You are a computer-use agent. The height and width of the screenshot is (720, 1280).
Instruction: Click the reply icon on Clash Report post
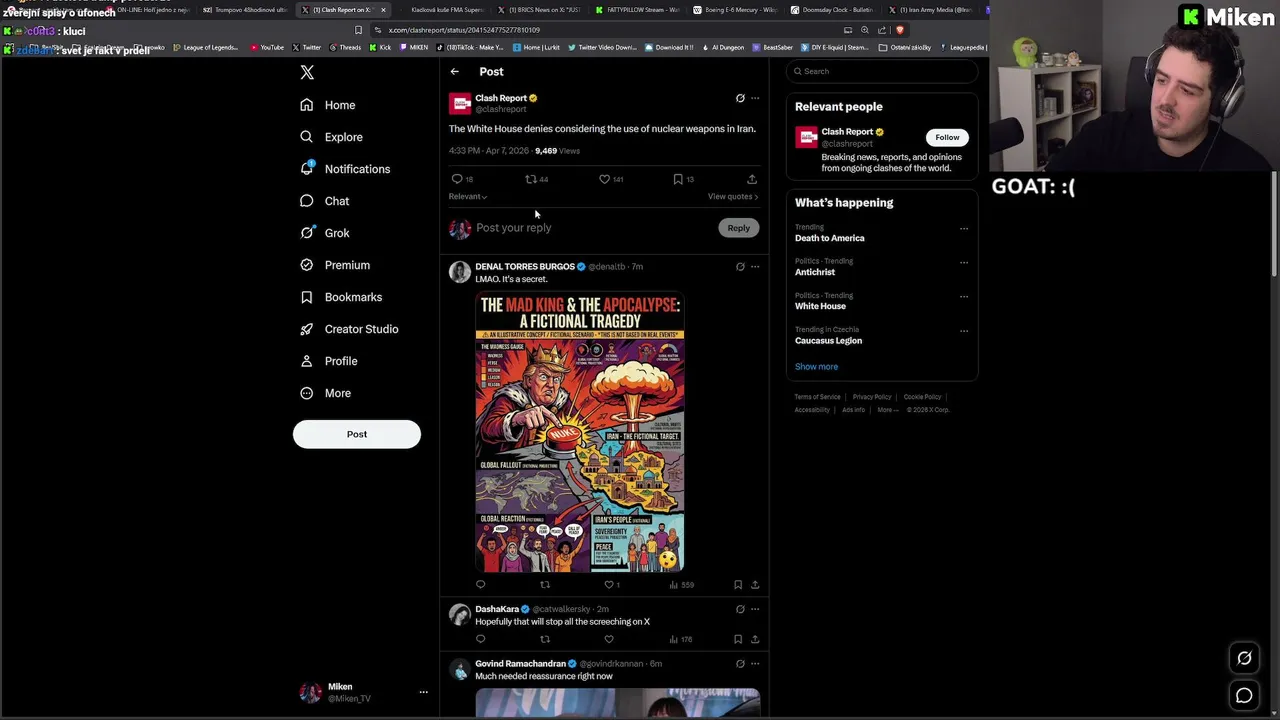coord(457,179)
